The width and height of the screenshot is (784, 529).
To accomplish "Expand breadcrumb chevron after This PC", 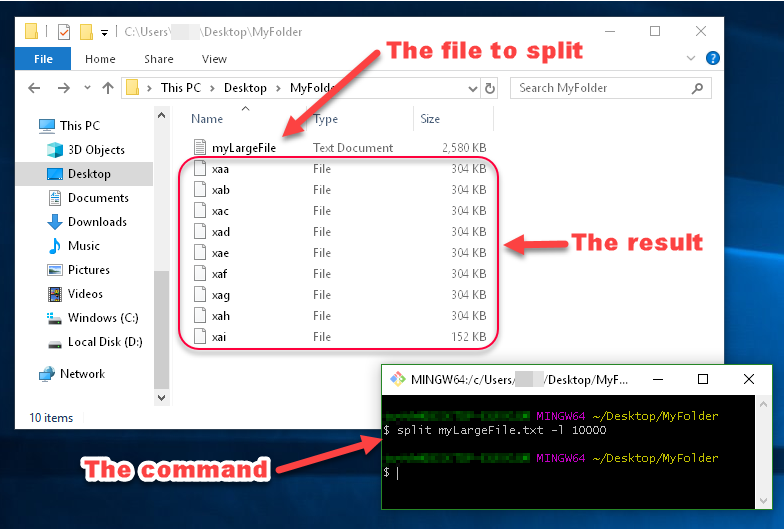I will pyautogui.click(x=212, y=88).
